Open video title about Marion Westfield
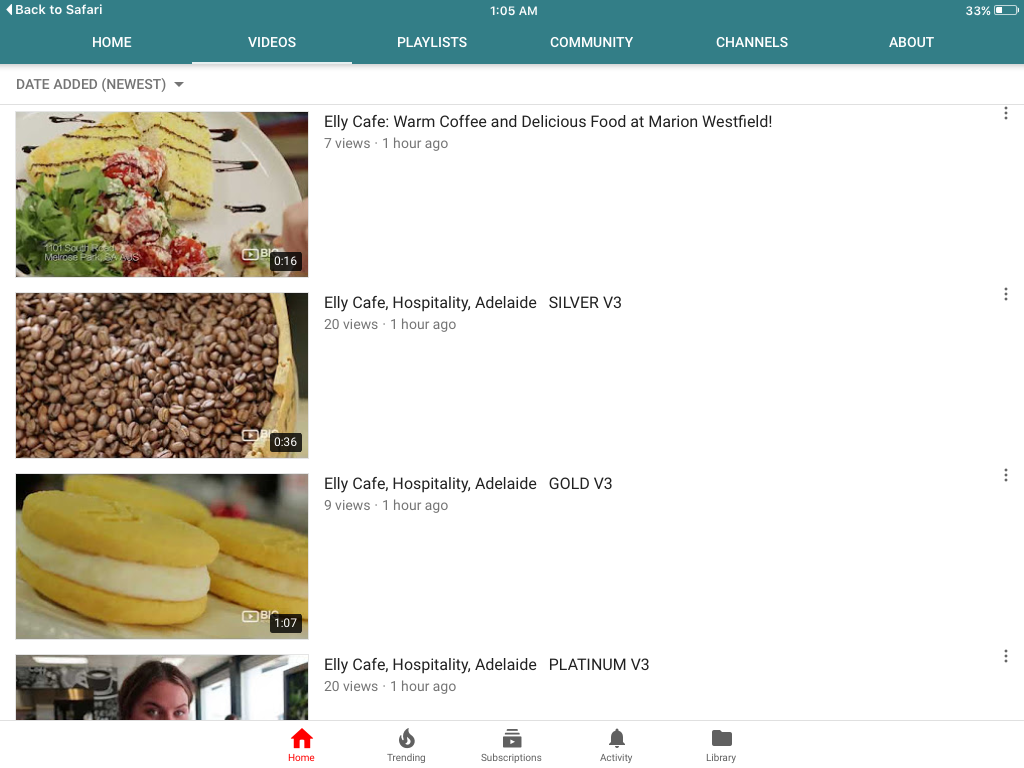 click(548, 121)
